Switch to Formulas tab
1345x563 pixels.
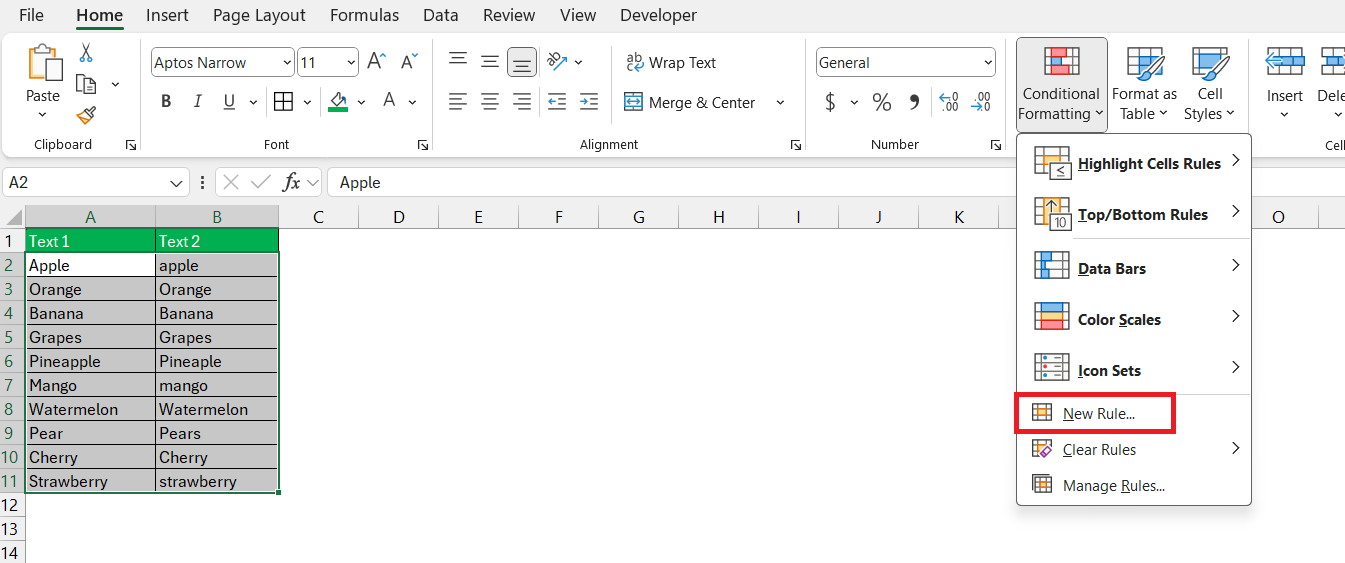[x=364, y=15]
